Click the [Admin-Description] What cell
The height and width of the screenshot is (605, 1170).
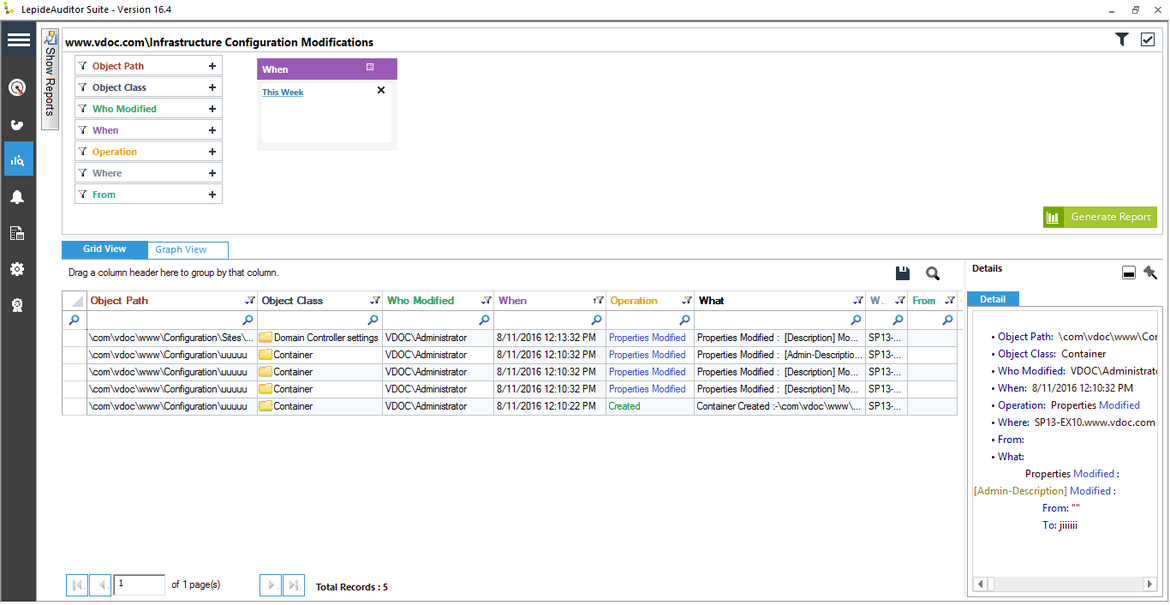780,354
